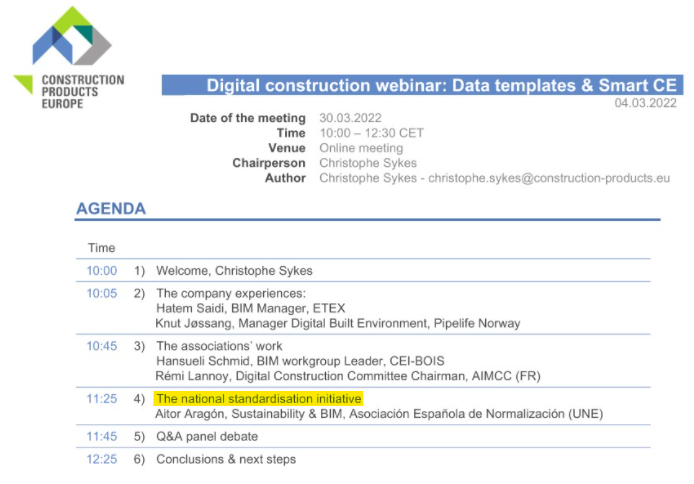Image resolution: width=694 pixels, height=484 pixels.
Task: Click the time value 10:00 – 12:30 CET
Action: 371,133
